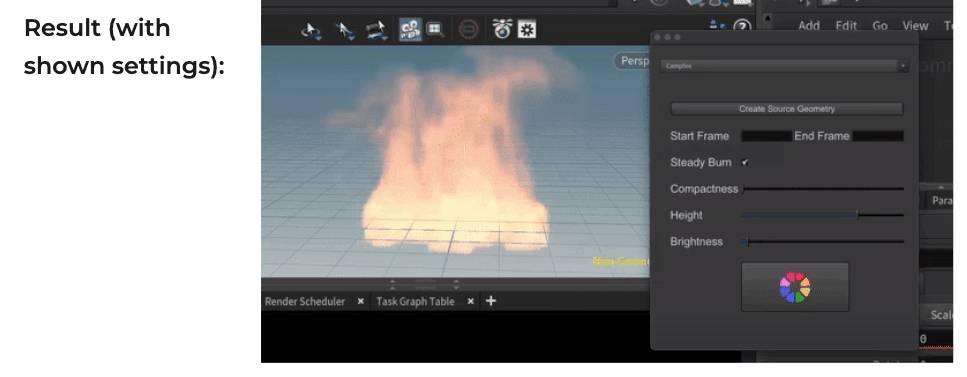967x377 pixels.
Task: Close the Render Scheduler tab
Action: coord(361,302)
